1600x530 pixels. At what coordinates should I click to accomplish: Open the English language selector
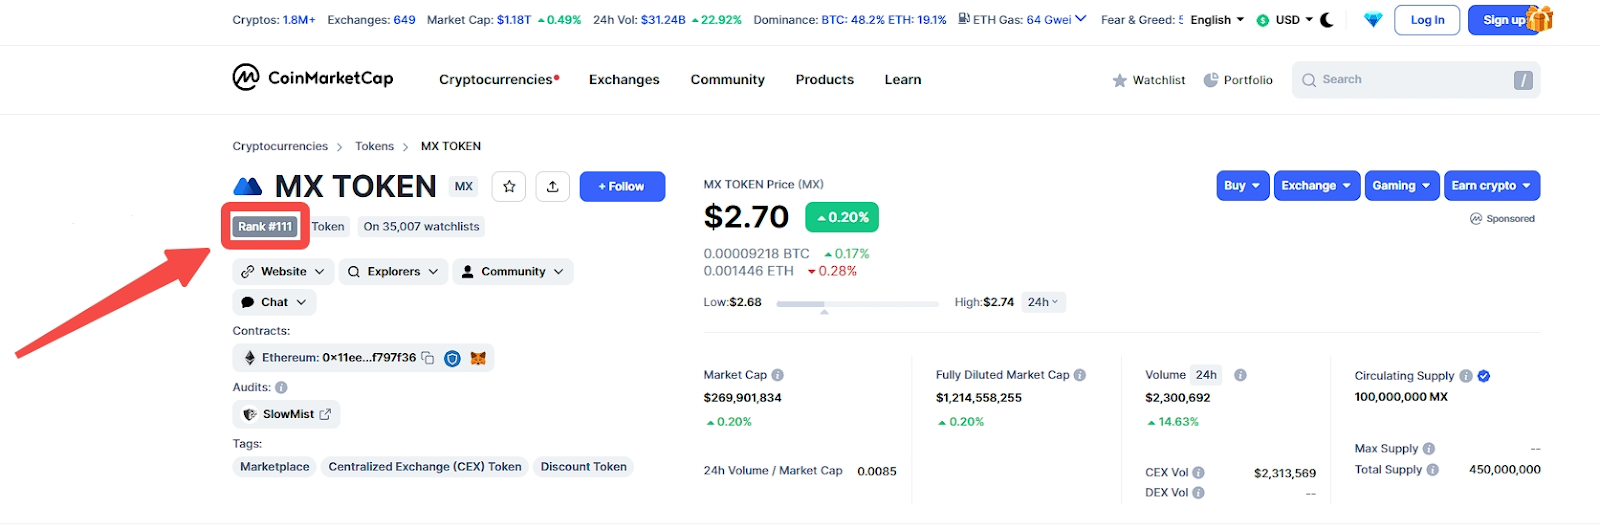click(x=1217, y=20)
